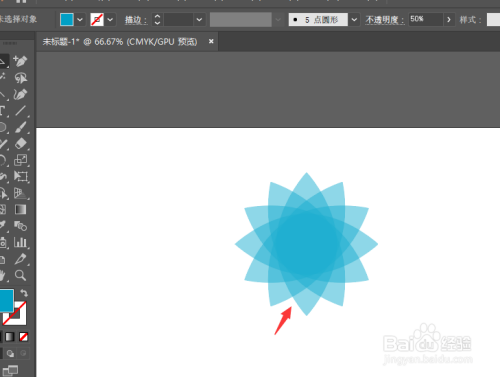
Task: Select the Free Transform tool
Action: coord(20,176)
